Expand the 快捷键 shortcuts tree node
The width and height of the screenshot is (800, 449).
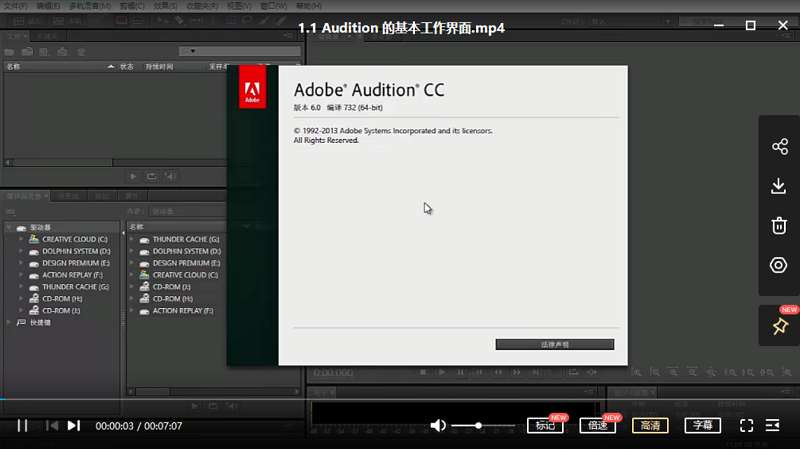10,323
